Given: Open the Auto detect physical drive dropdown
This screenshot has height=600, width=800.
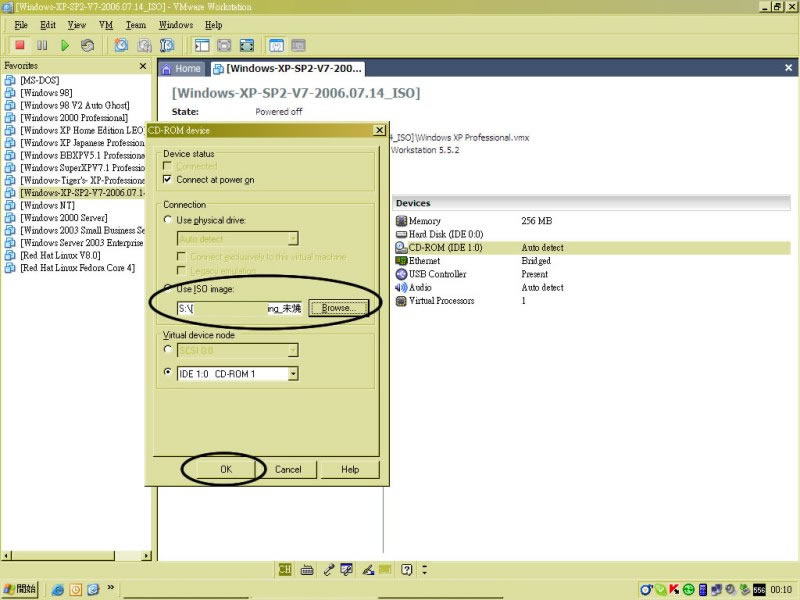Looking at the screenshot, I should click(x=293, y=239).
